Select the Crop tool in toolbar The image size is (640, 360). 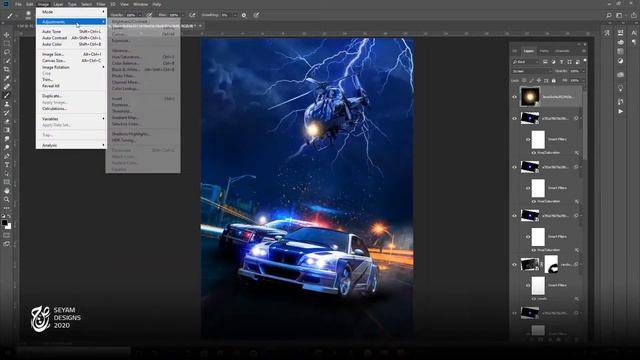click(x=7, y=69)
